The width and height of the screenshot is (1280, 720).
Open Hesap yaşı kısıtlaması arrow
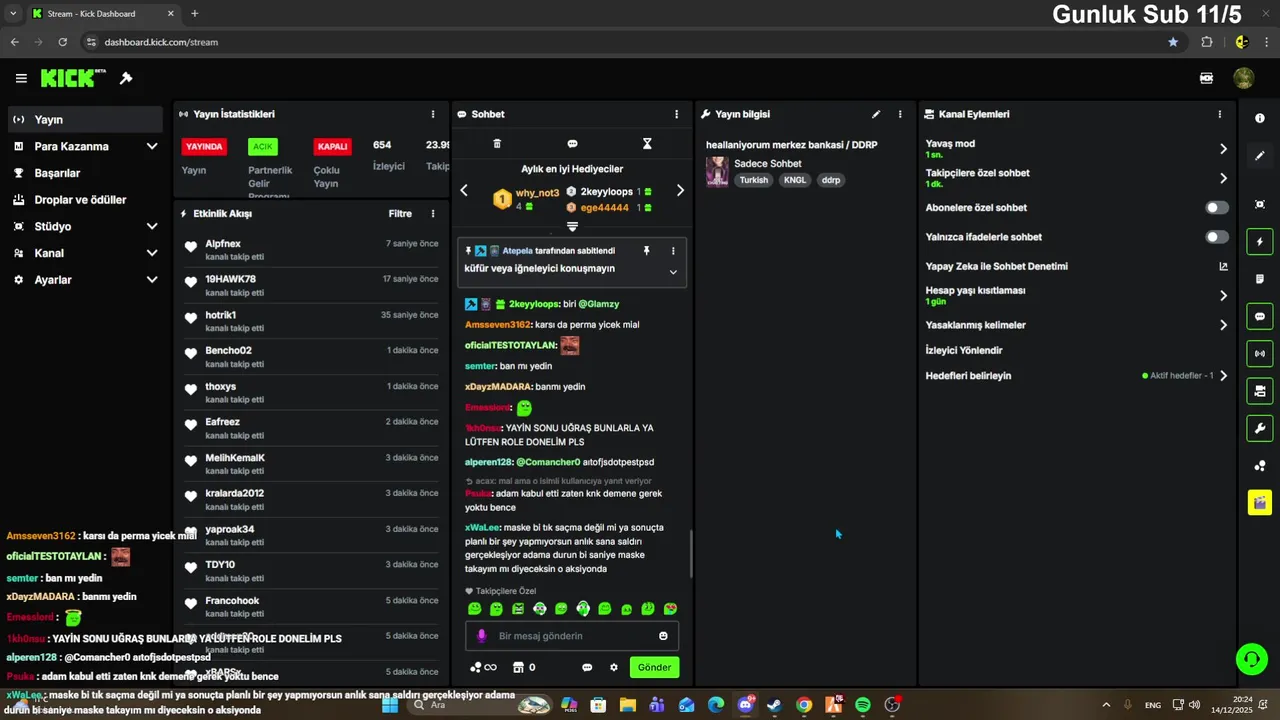(x=1223, y=296)
